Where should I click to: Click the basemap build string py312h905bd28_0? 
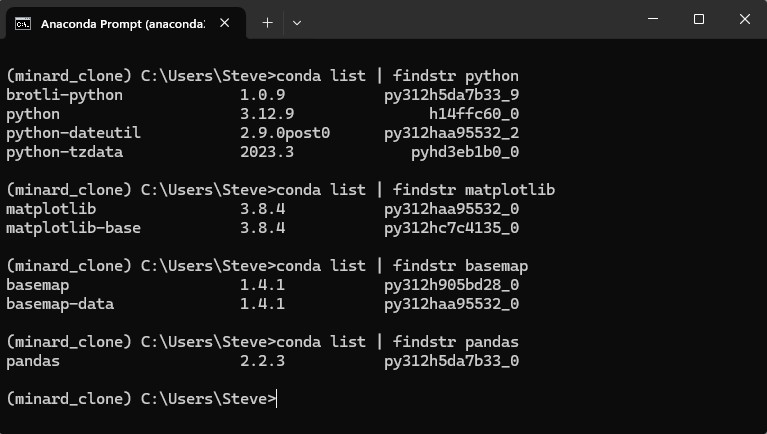(x=451, y=285)
